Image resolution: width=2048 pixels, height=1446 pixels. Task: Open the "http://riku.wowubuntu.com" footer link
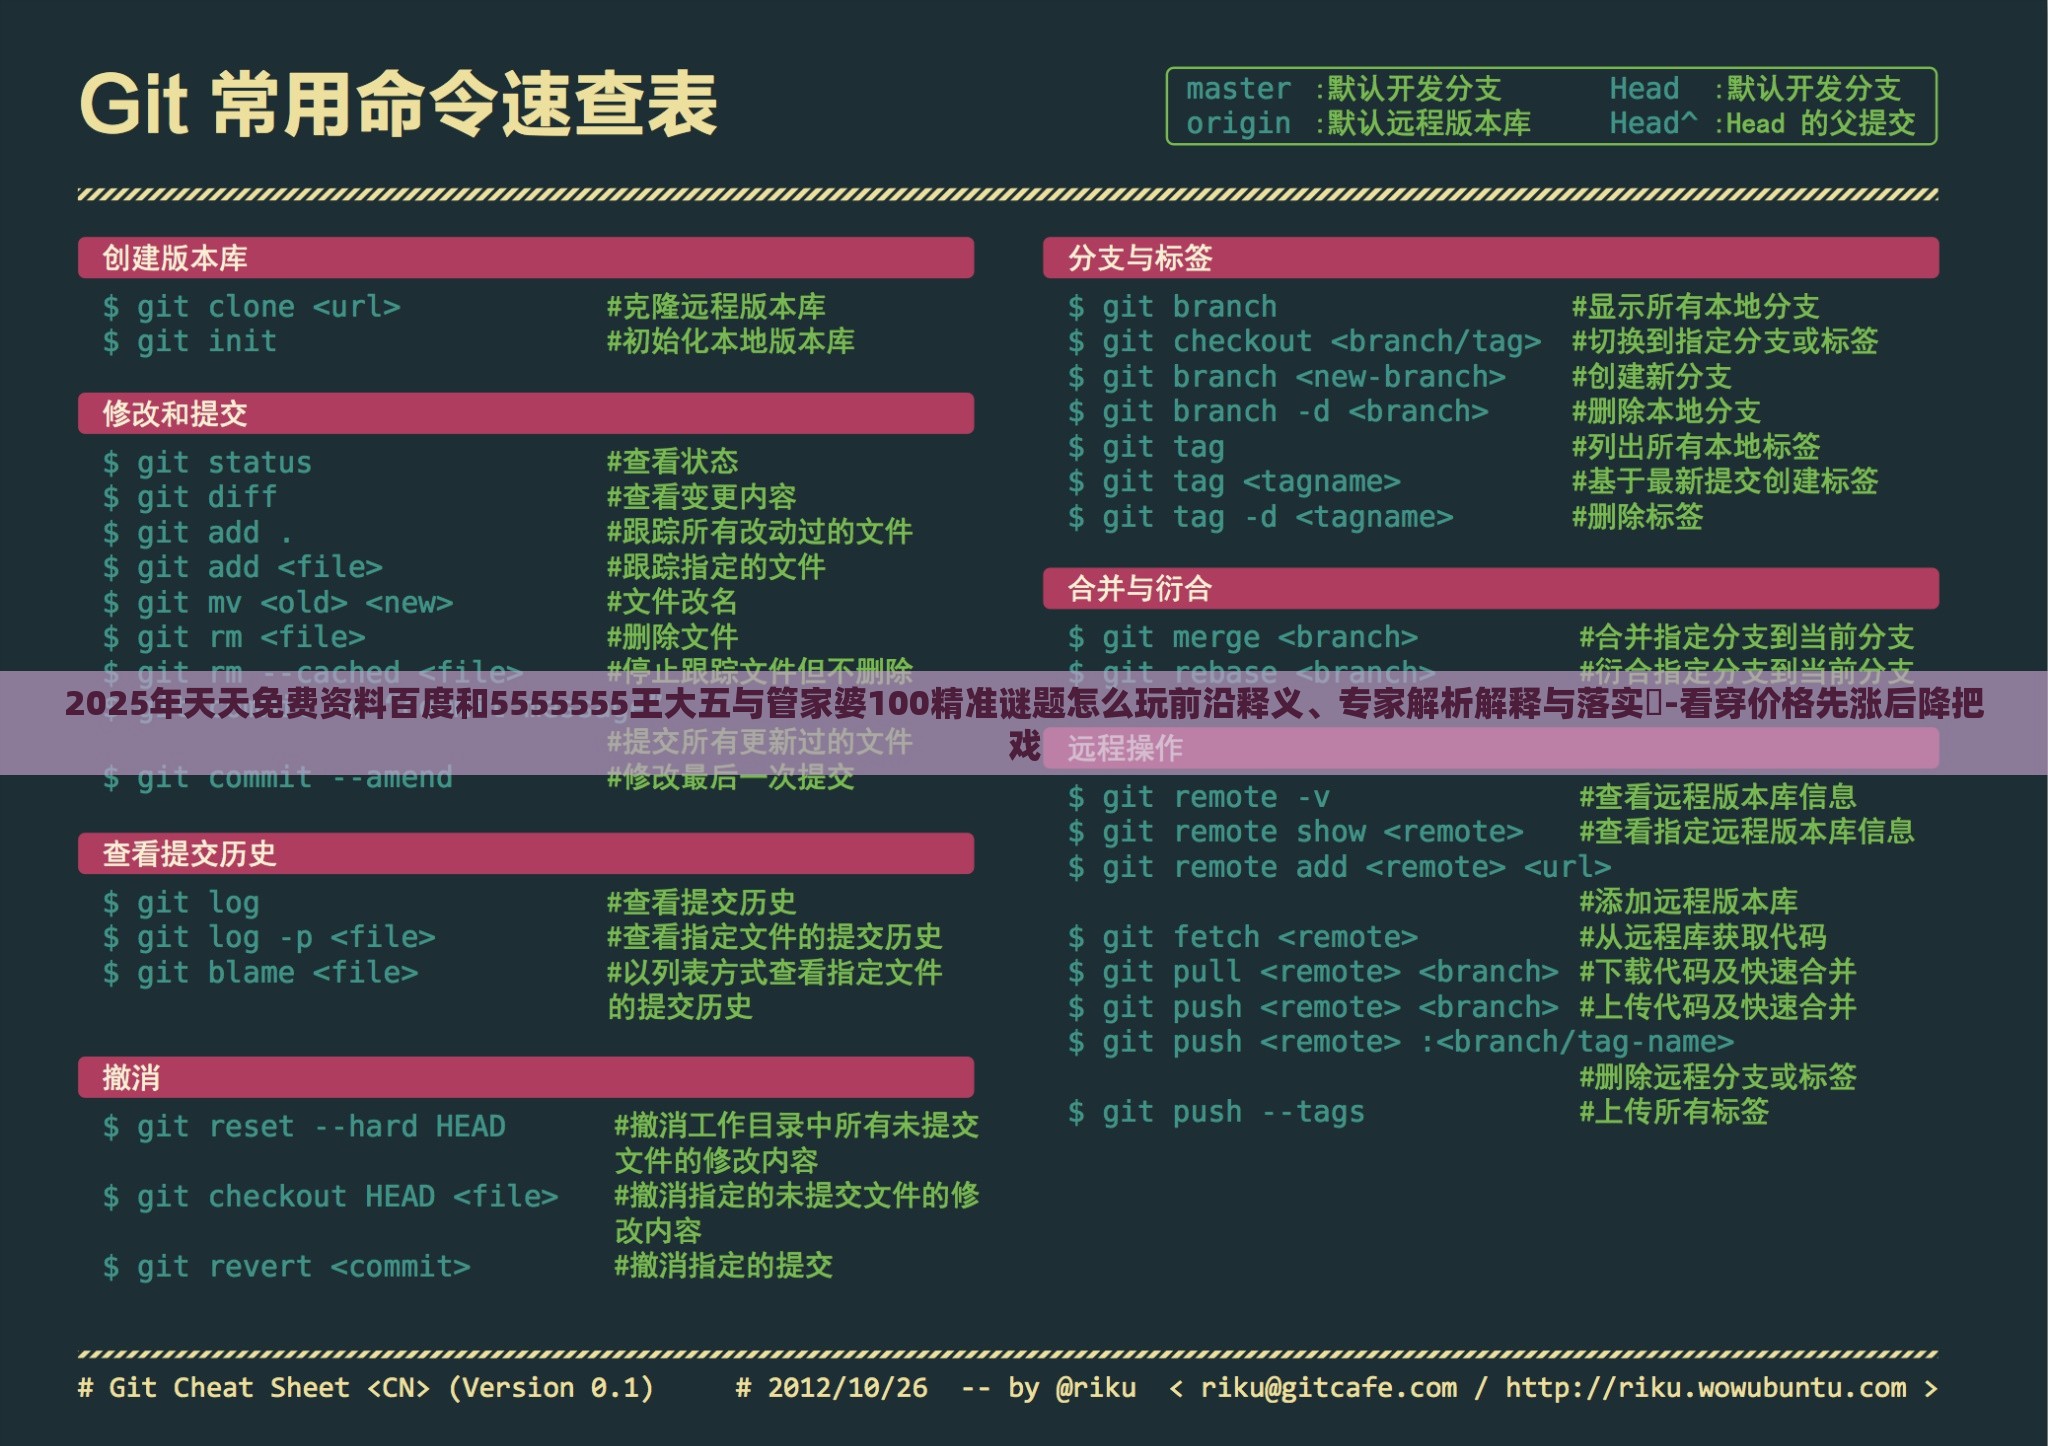click(1706, 1388)
